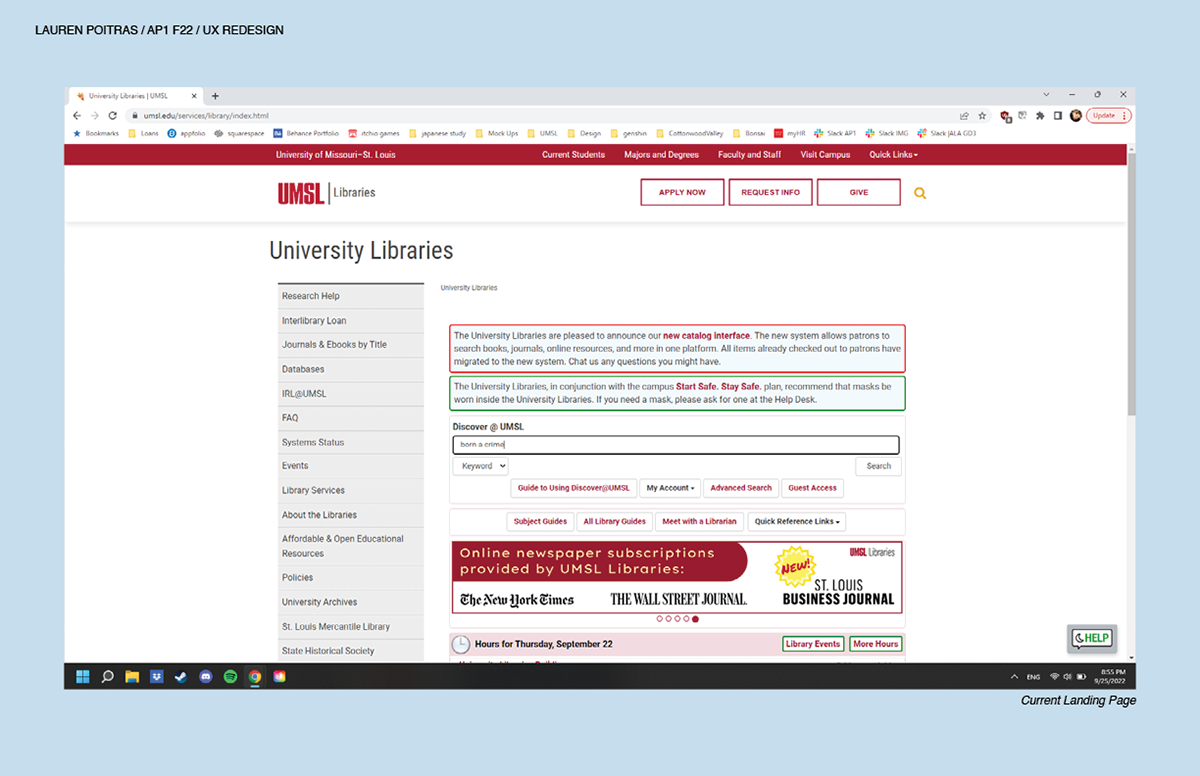Click the Advanced Search button
The height and width of the screenshot is (776, 1200).
pyautogui.click(x=741, y=488)
